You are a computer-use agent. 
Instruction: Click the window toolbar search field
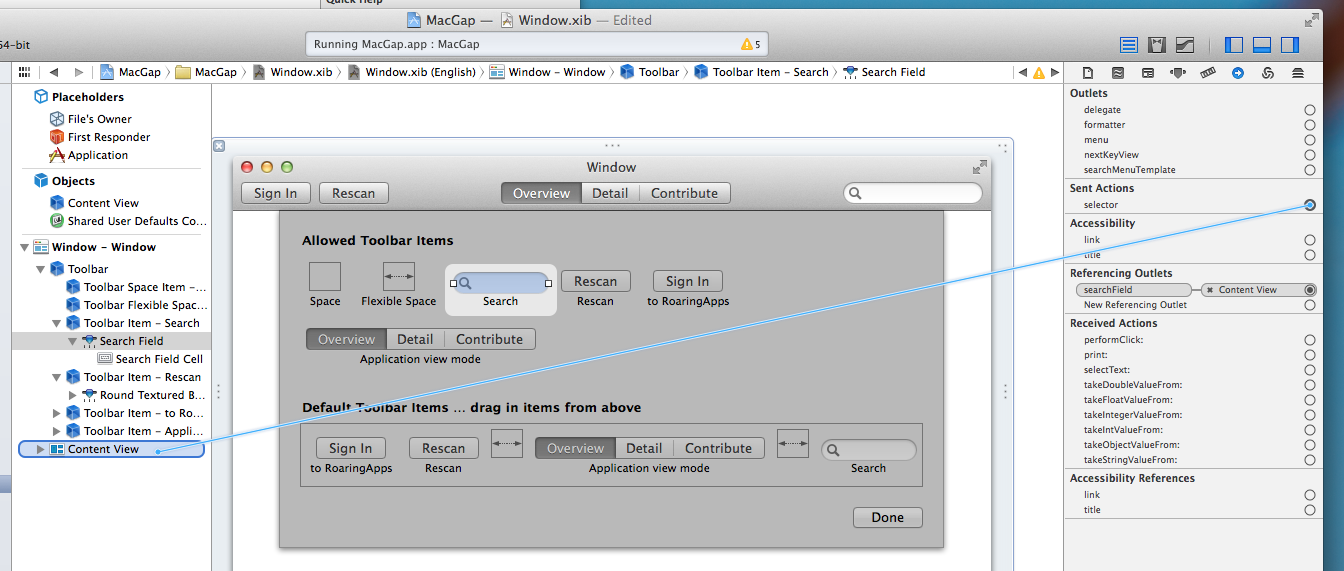tap(913, 193)
